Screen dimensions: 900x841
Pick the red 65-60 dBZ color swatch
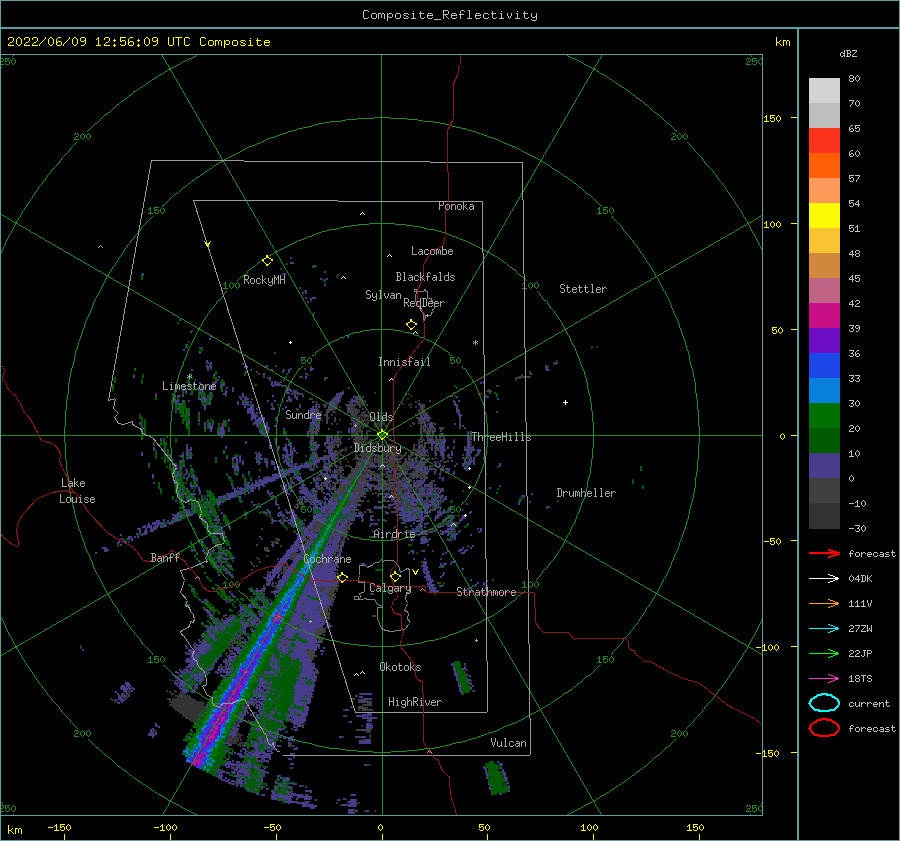click(x=824, y=141)
